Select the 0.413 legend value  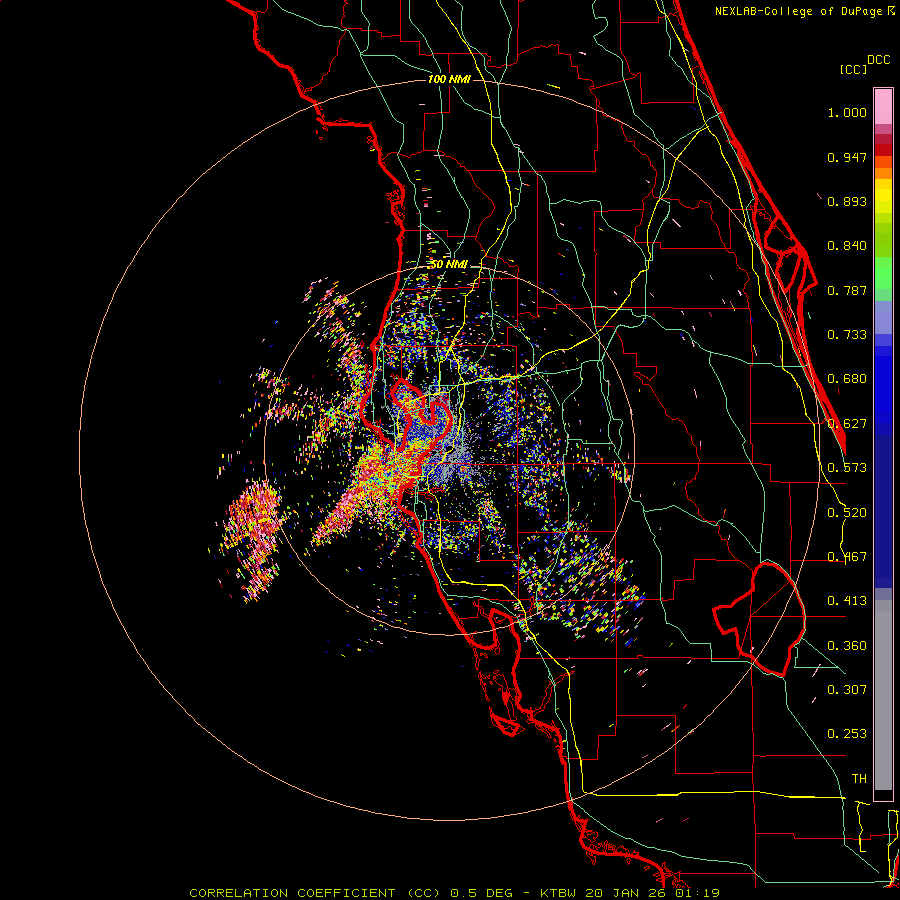coord(847,601)
